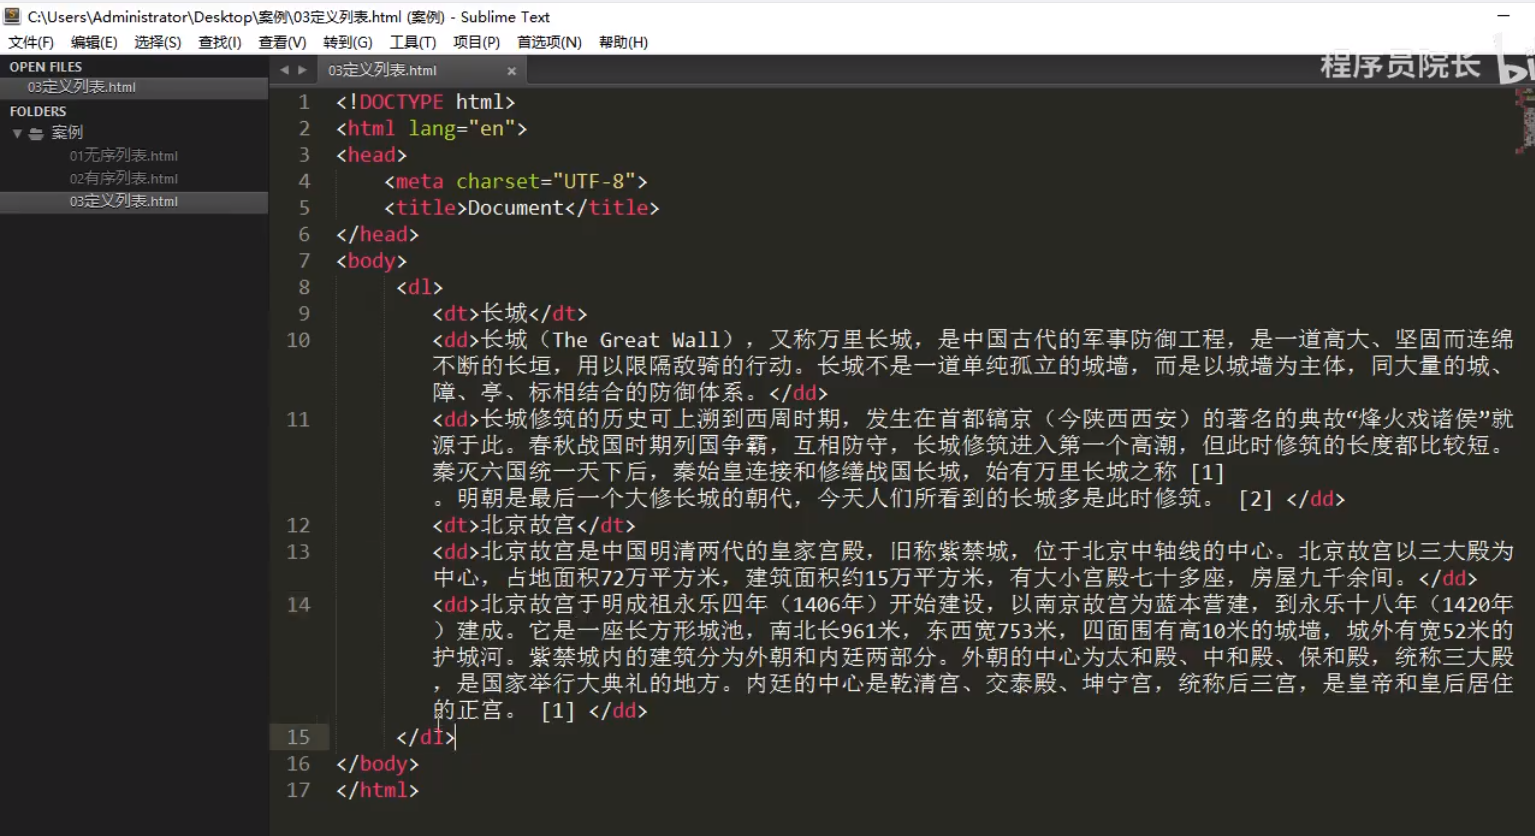This screenshot has height=836, width=1535.
Task: Click the meta charset="UTF-8" line
Action: click(x=516, y=182)
